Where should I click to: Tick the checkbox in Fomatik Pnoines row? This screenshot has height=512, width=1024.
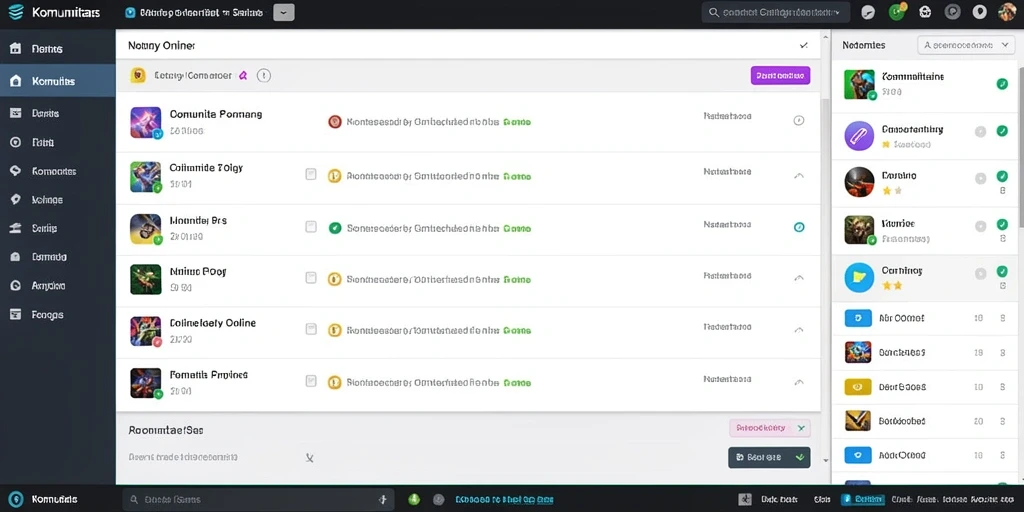click(x=311, y=381)
